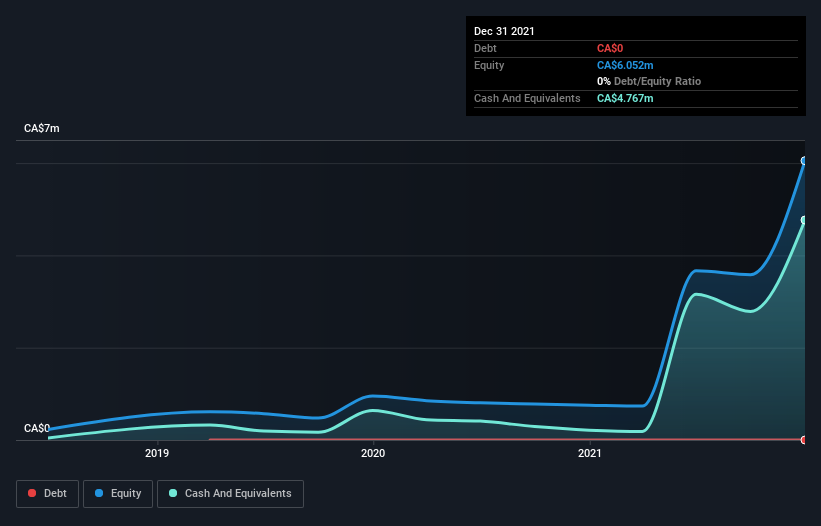This screenshot has width=821, height=526.
Task: Click the 2020 axis label
Action: point(373,453)
